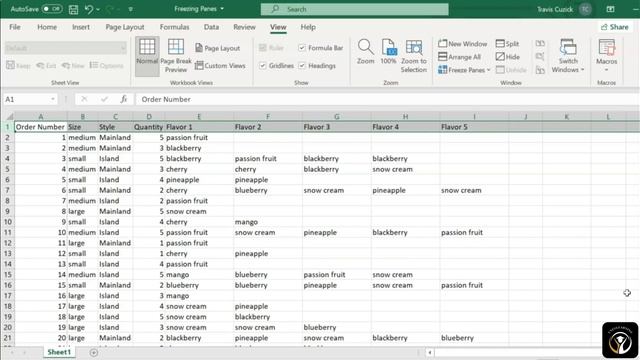Split the worksheet window
640x360 pixels.
pyautogui.click(x=507, y=43)
